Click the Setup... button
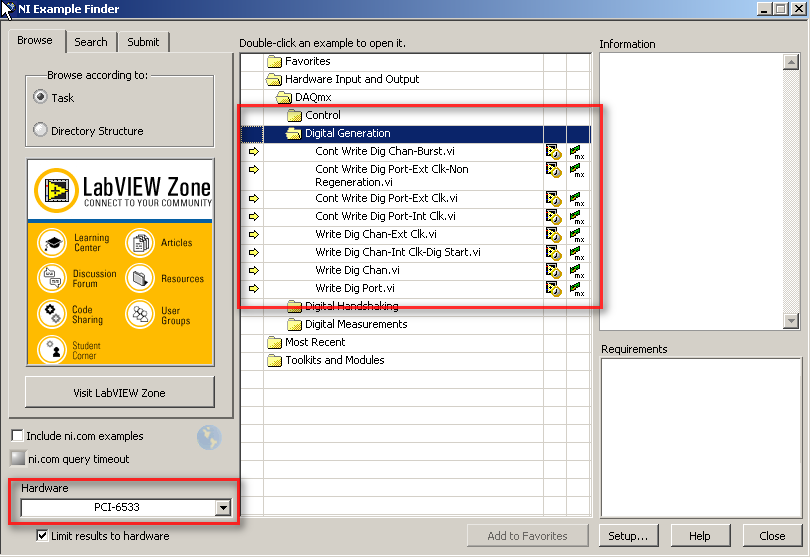The height and width of the screenshot is (557, 810). [x=628, y=536]
